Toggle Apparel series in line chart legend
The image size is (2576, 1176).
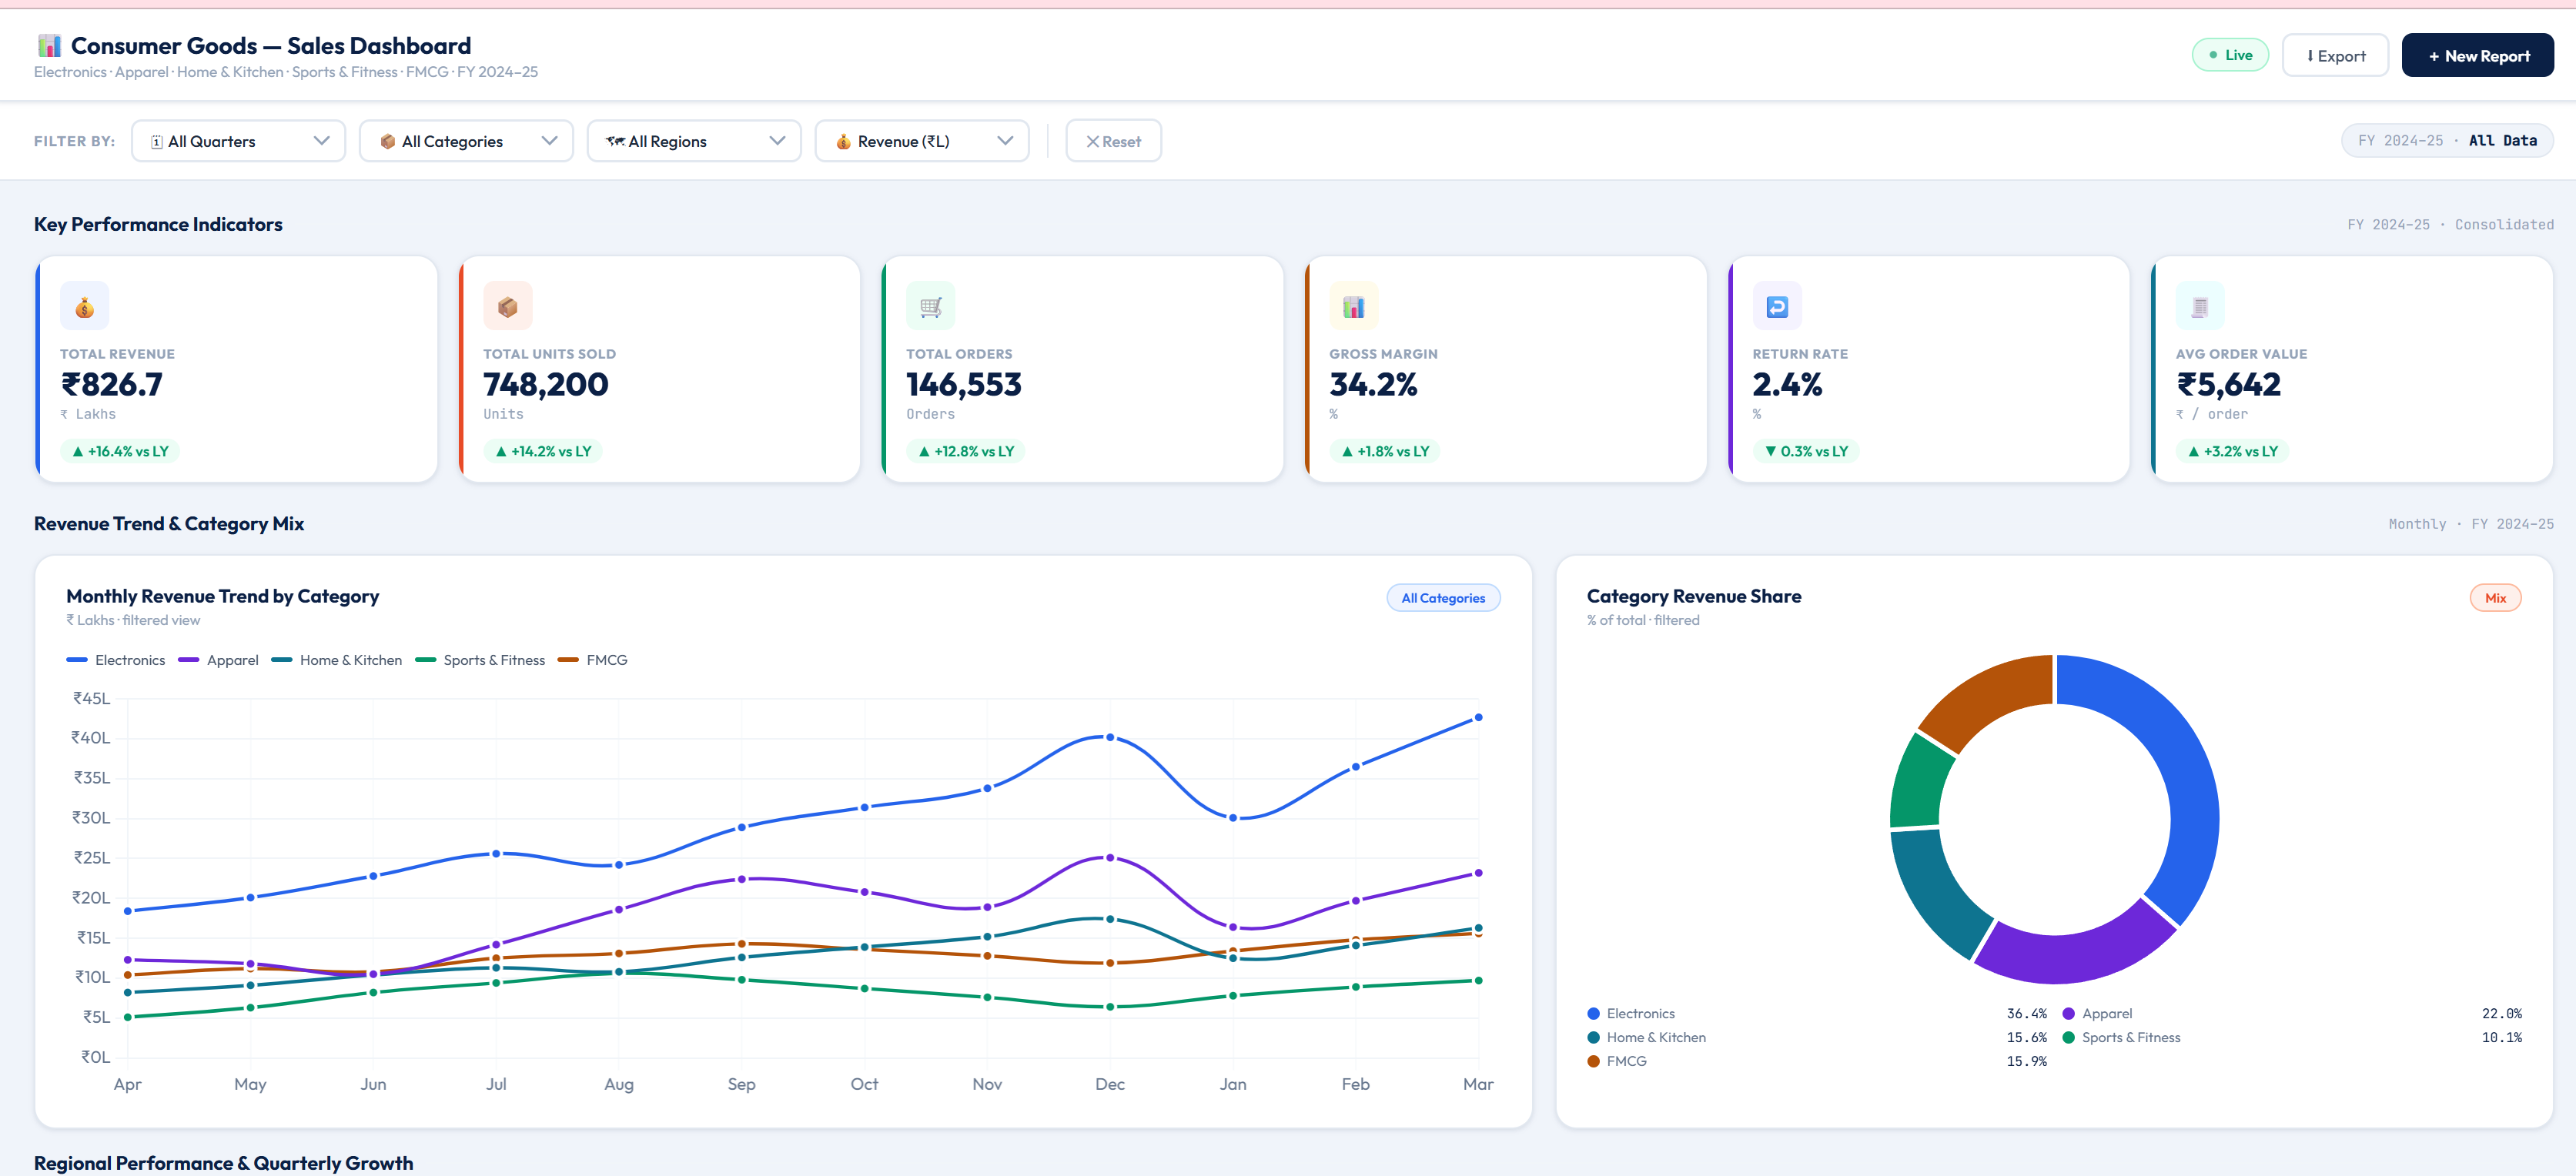(218, 660)
